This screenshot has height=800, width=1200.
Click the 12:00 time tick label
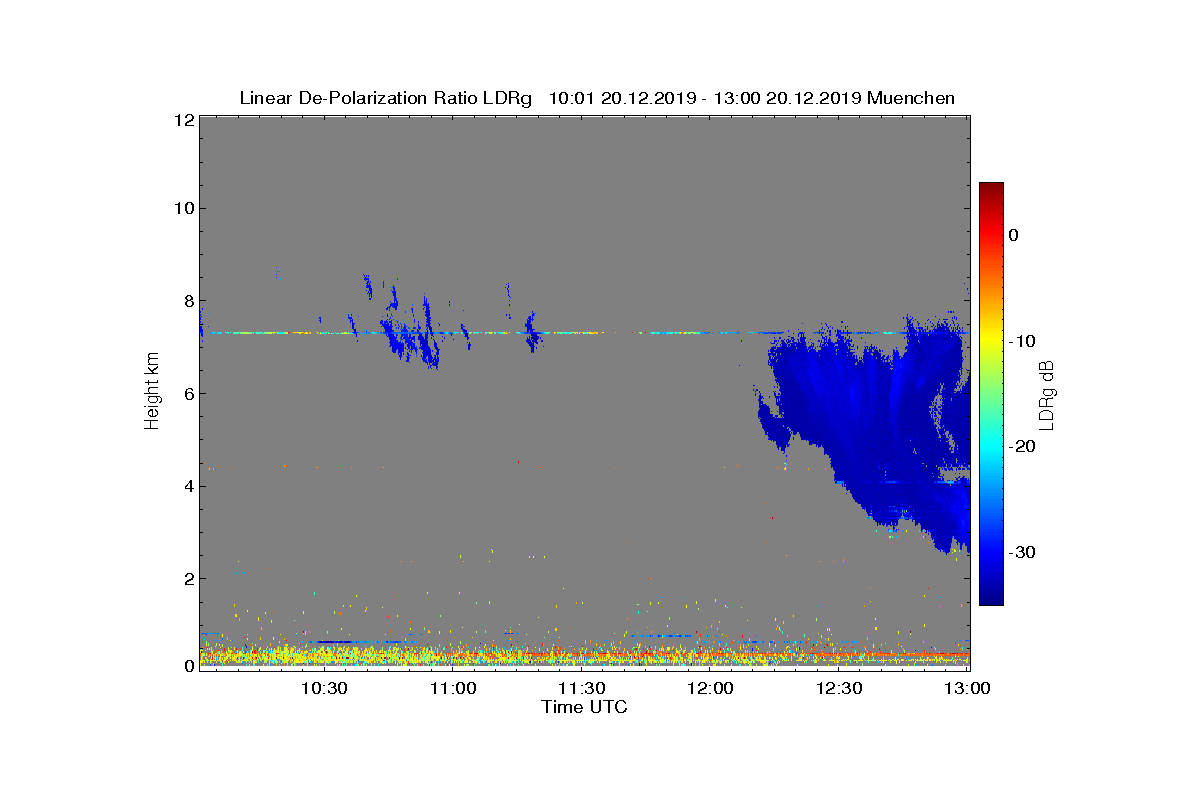coord(710,688)
